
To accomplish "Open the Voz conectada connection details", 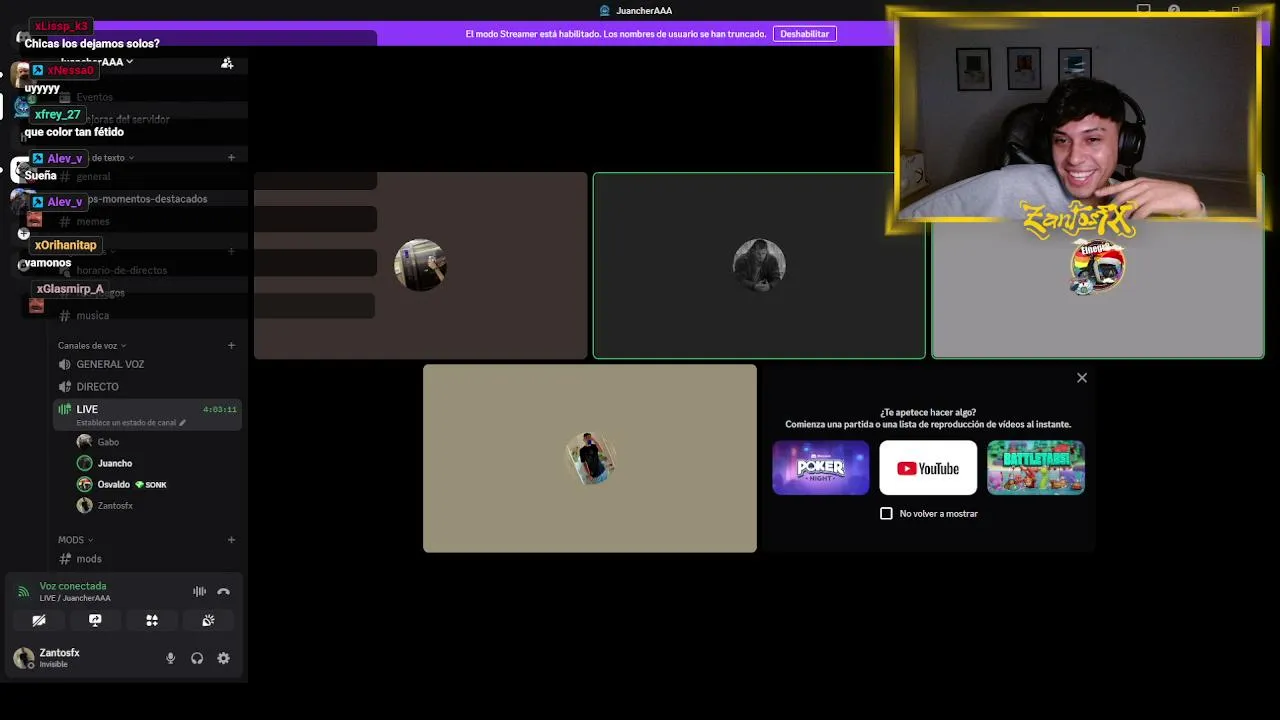I will (x=73, y=586).
